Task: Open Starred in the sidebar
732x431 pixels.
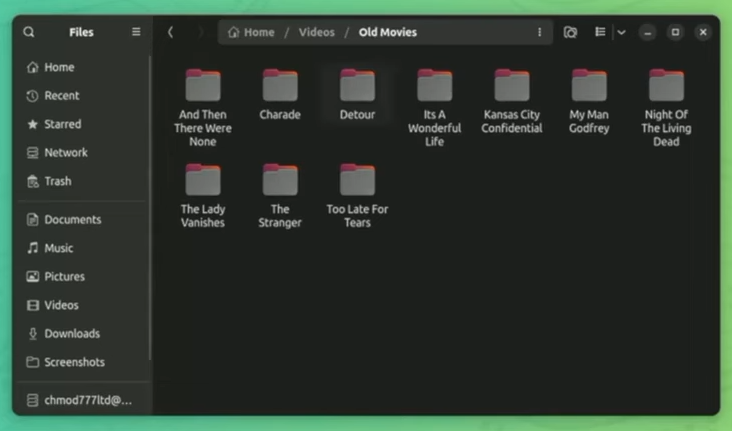Action: coord(82,124)
